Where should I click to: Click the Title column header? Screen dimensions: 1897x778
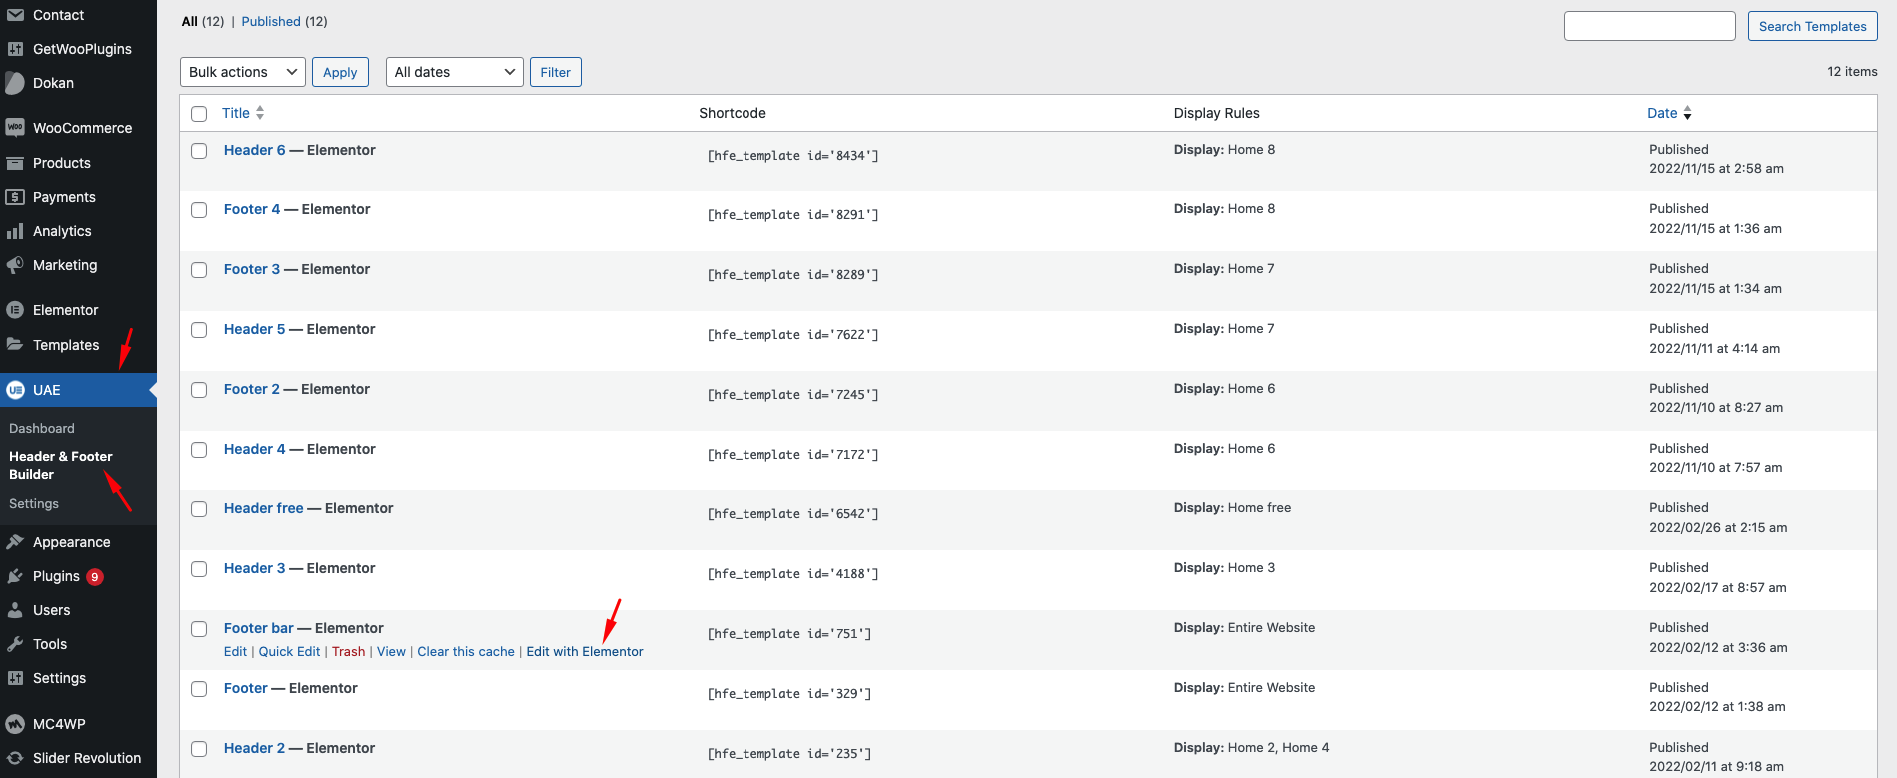236,113
